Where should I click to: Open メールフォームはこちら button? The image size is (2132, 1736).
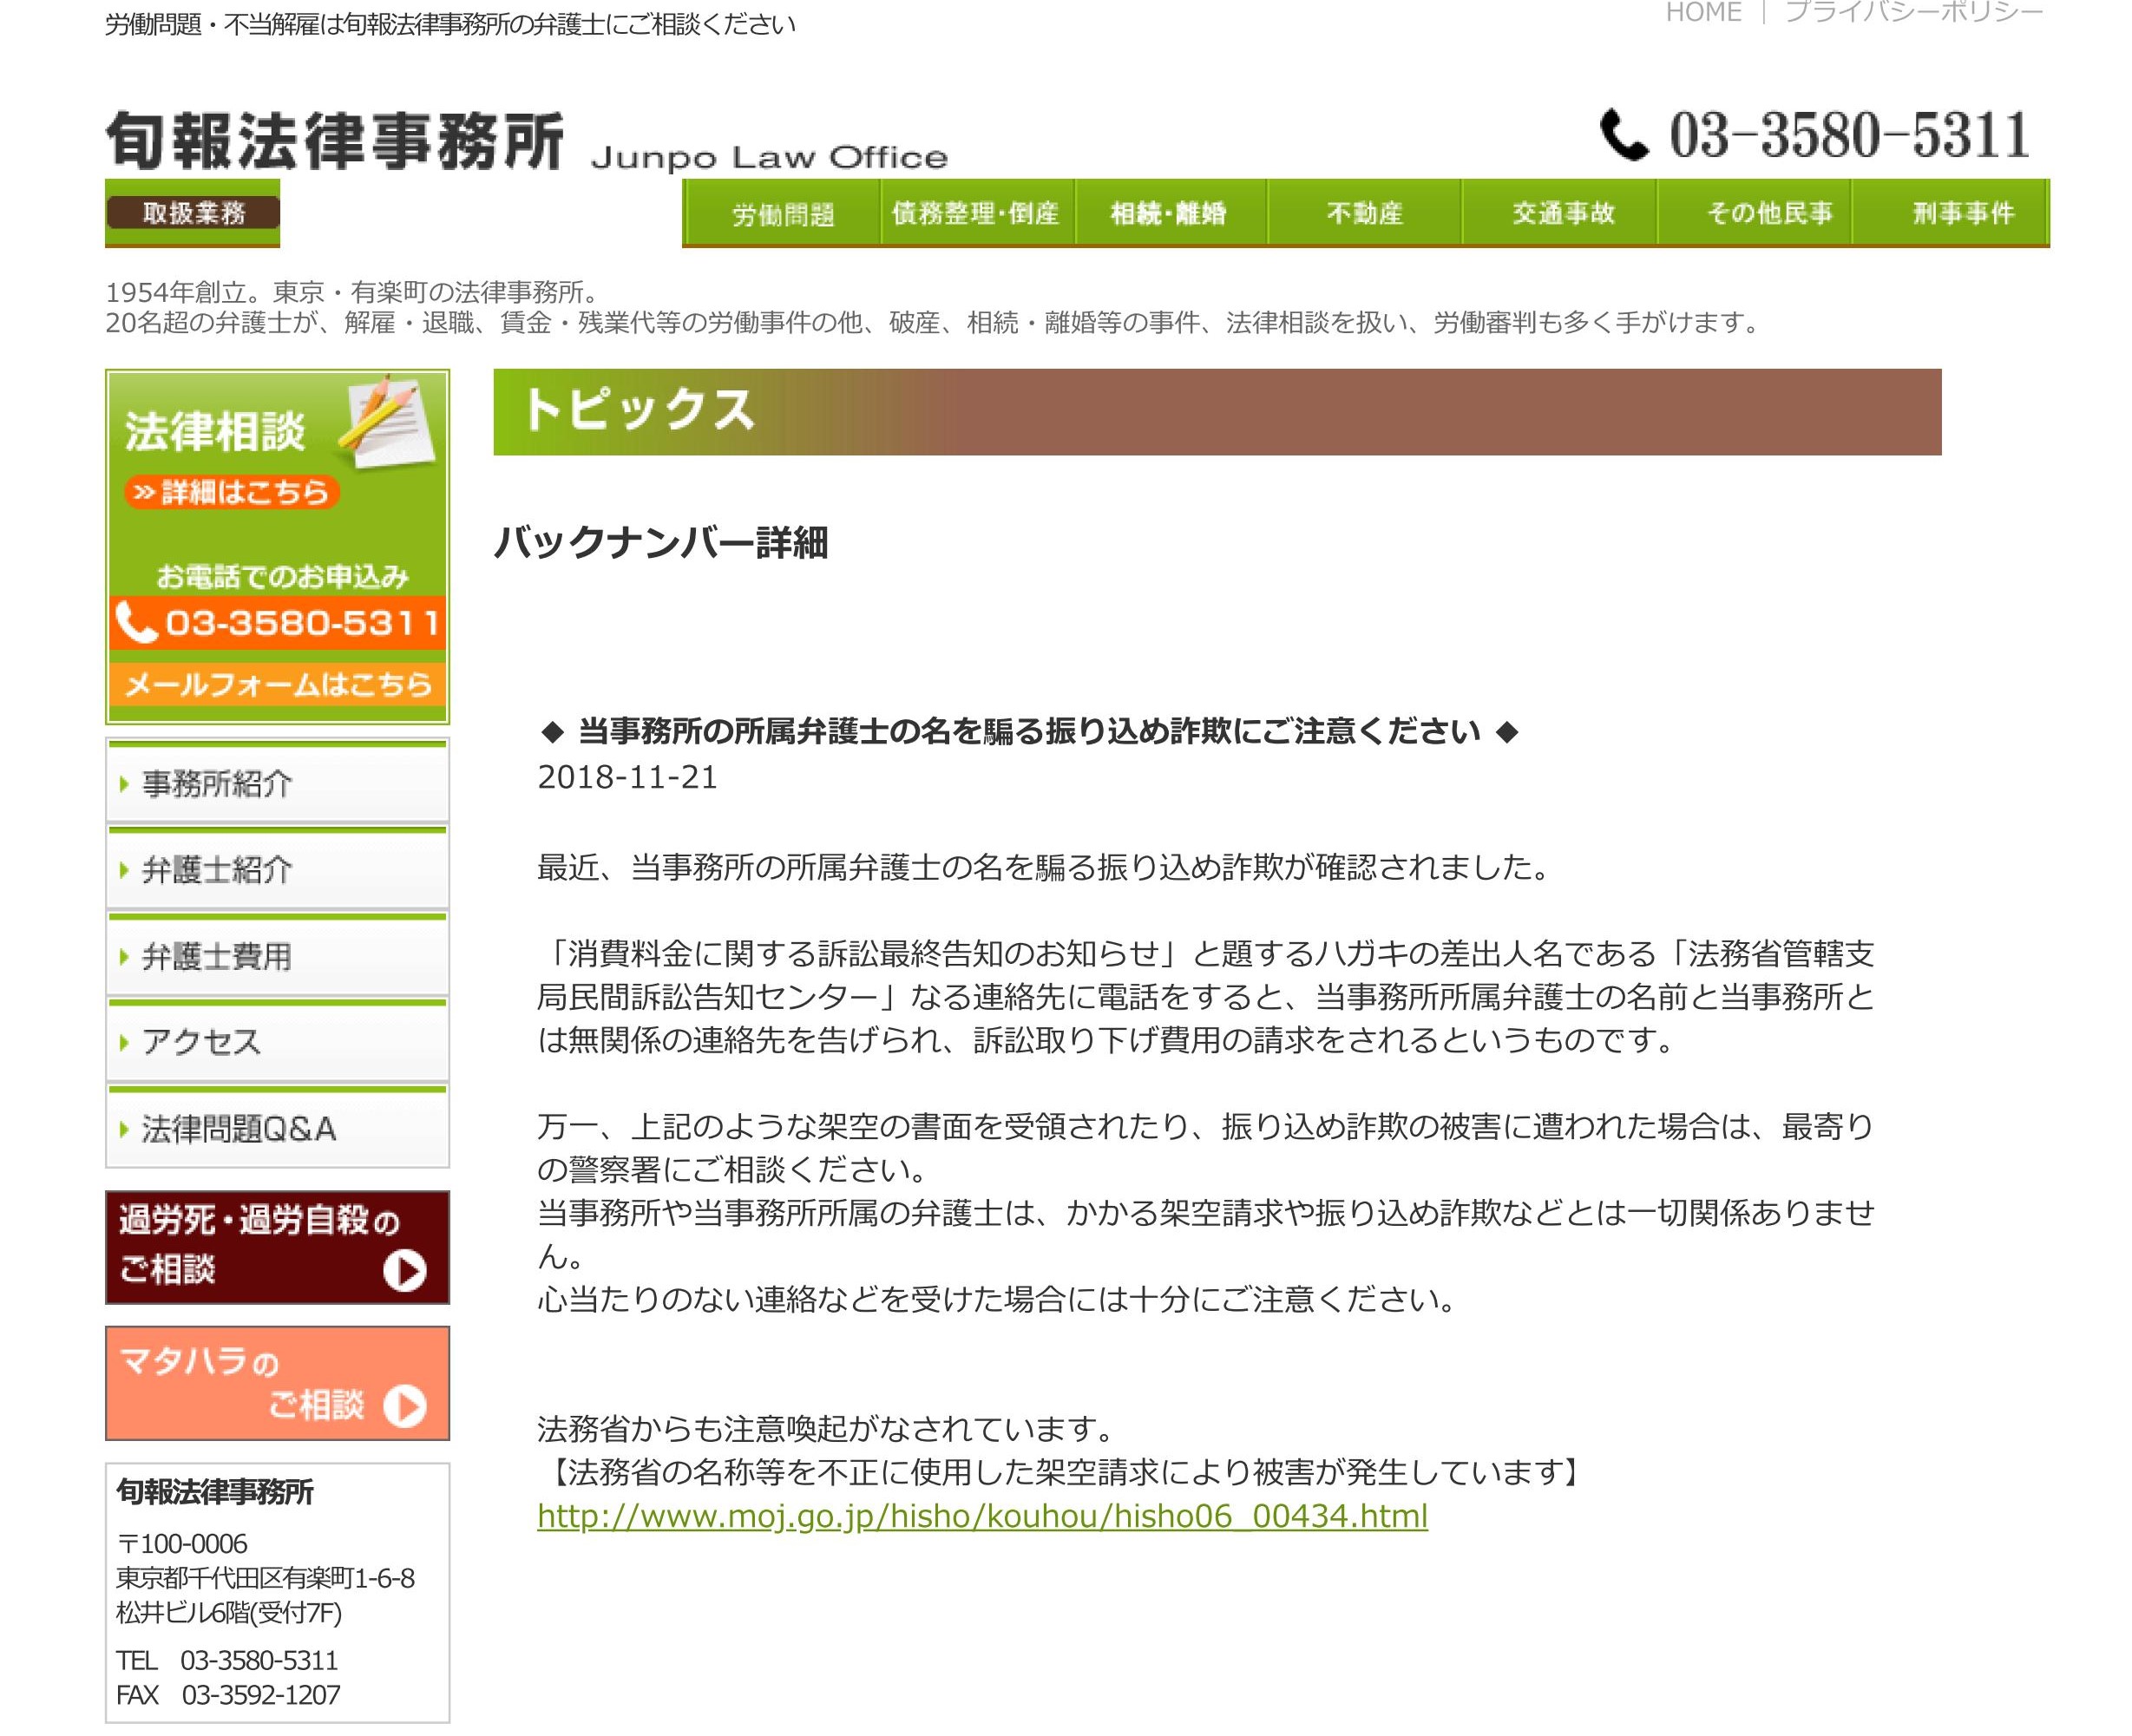[277, 684]
